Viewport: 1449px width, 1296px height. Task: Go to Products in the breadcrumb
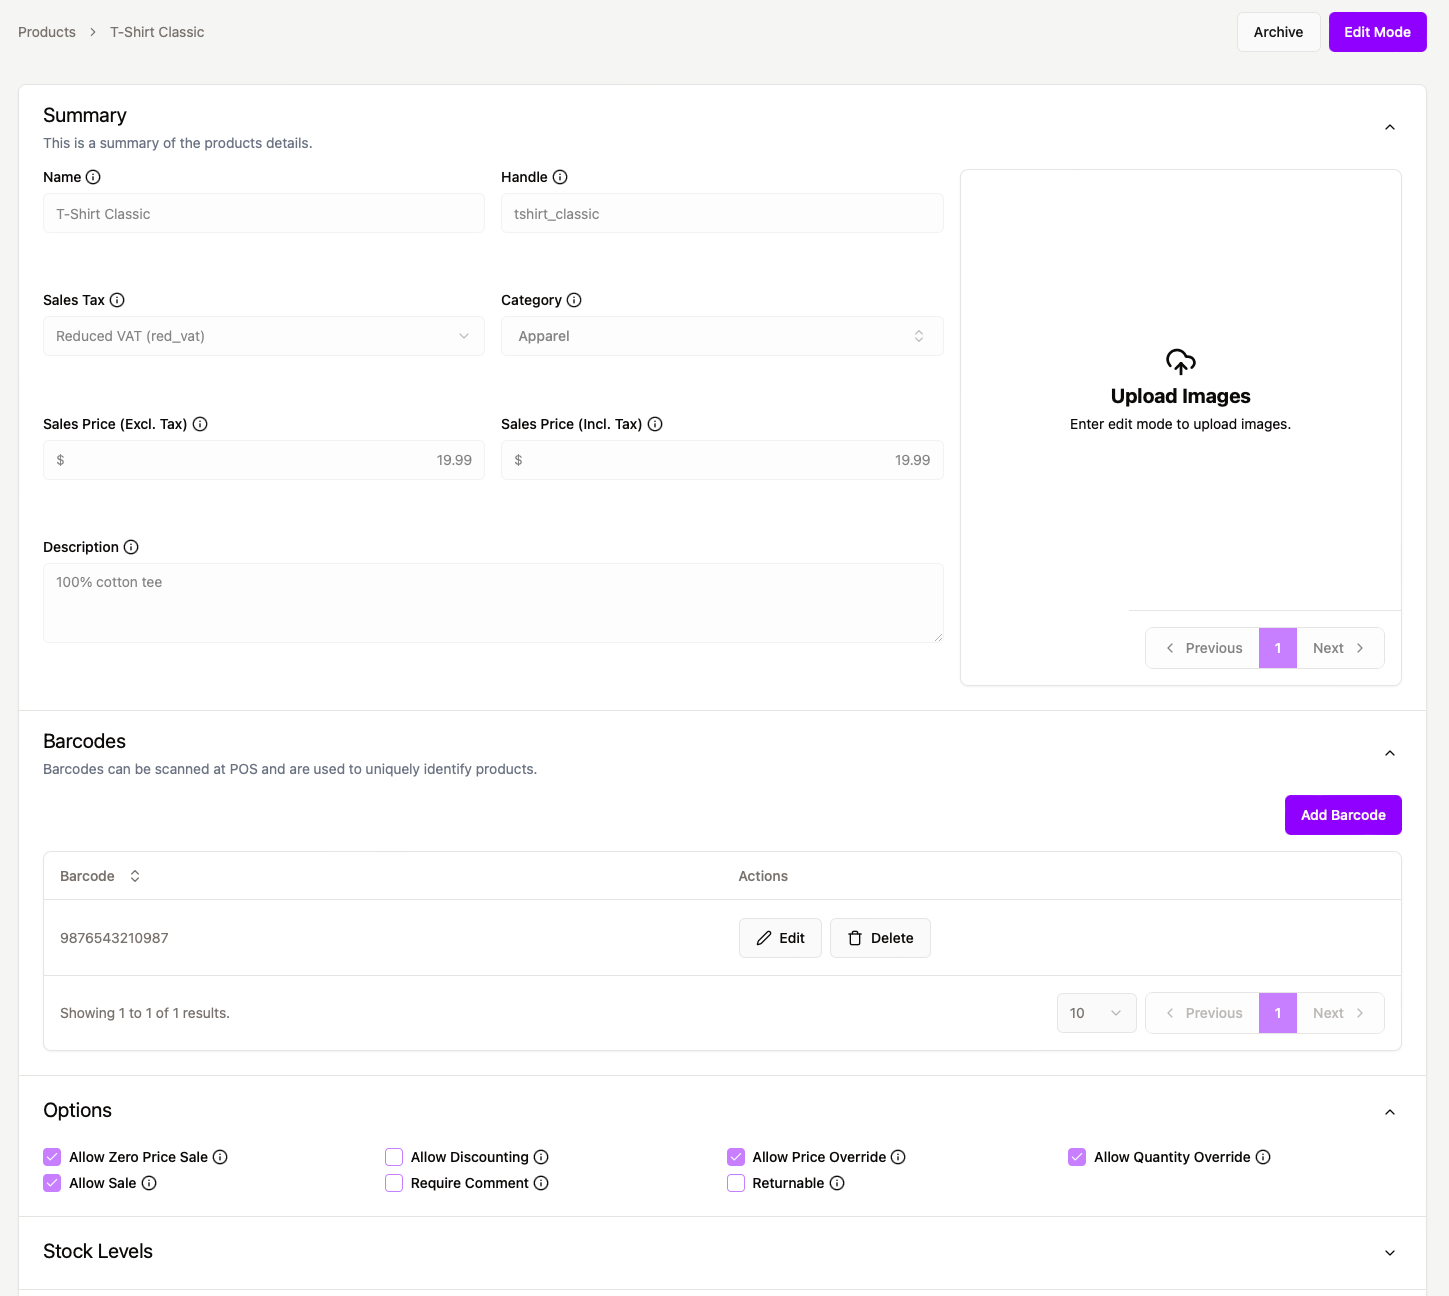pos(47,32)
